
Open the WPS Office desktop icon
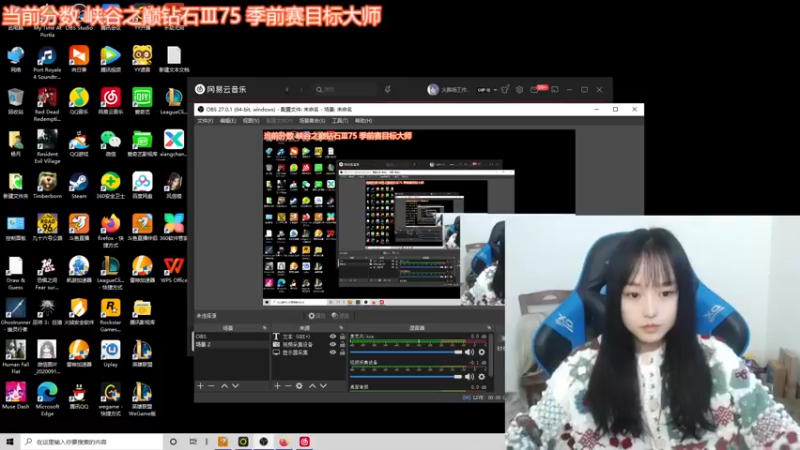pyautogui.click(x=173, y=270)
